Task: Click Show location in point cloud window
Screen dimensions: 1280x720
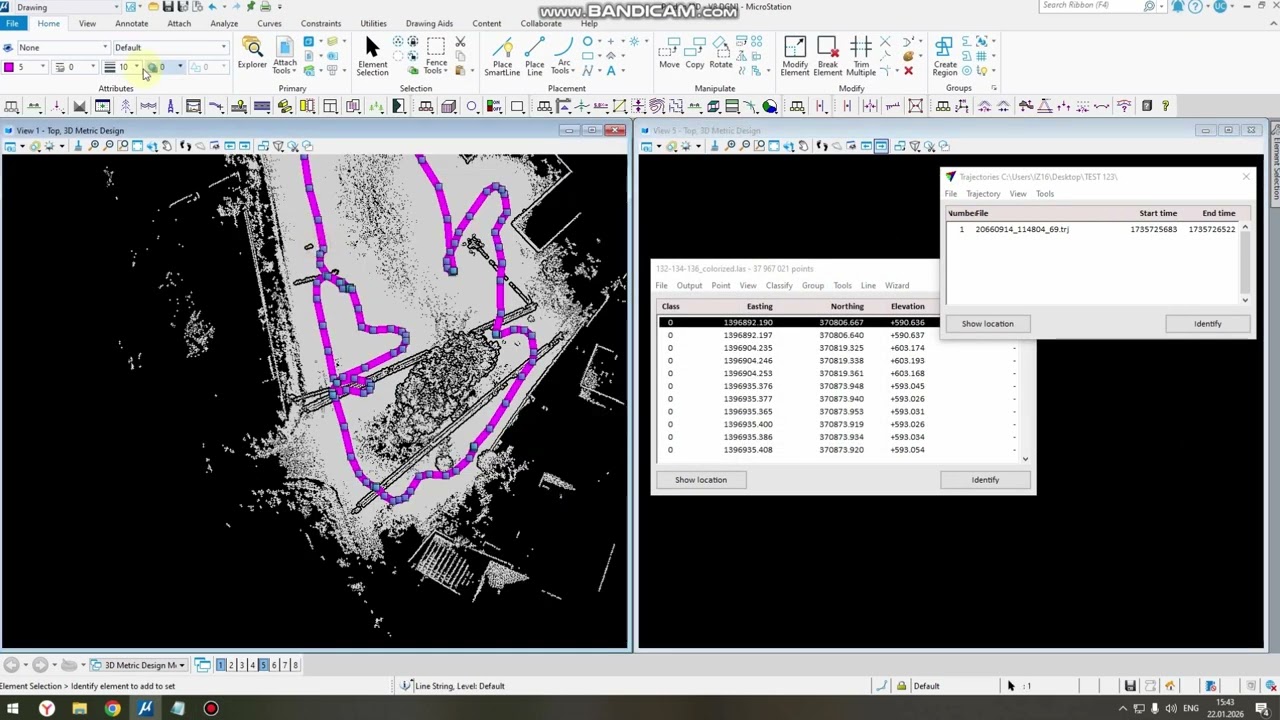Action: (x=700, y=480)
